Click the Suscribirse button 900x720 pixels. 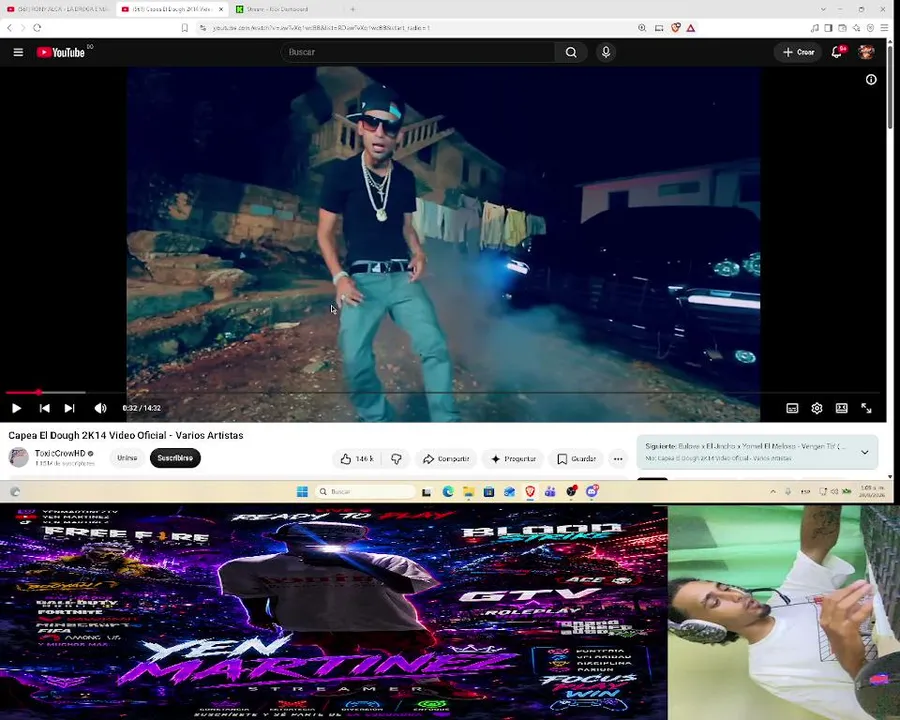coord(175,458)
